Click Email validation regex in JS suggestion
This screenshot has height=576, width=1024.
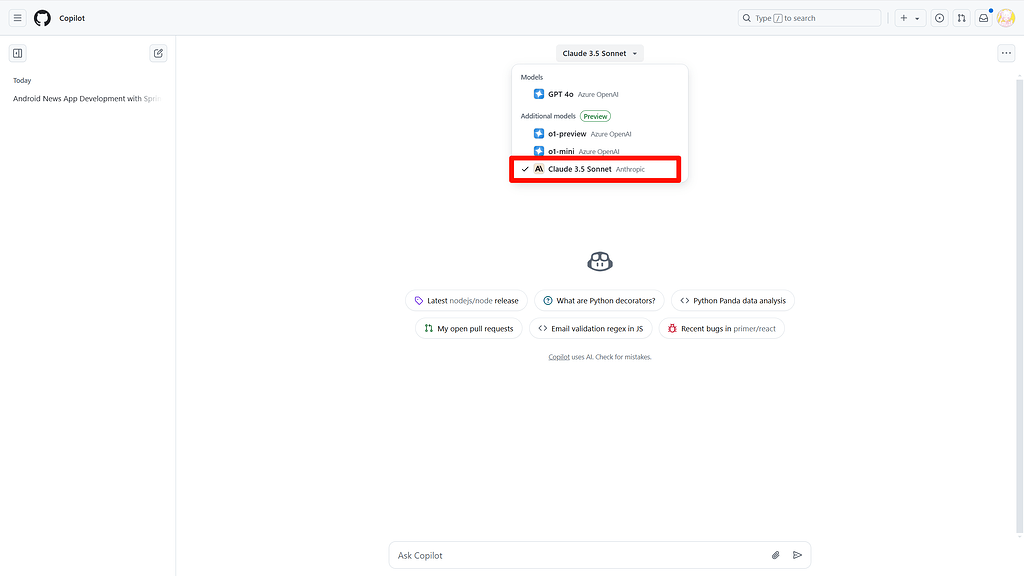[590, 328]
